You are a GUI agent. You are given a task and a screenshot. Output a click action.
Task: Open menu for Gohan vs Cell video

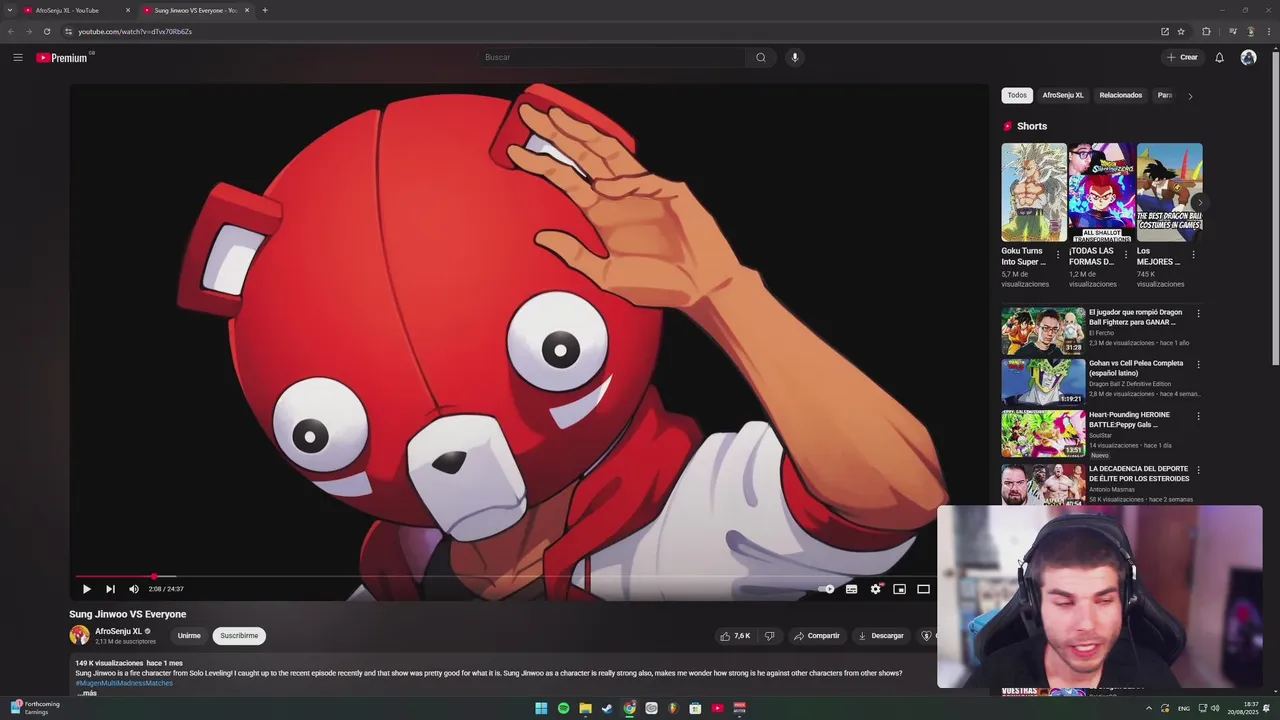pos(1198,364)
